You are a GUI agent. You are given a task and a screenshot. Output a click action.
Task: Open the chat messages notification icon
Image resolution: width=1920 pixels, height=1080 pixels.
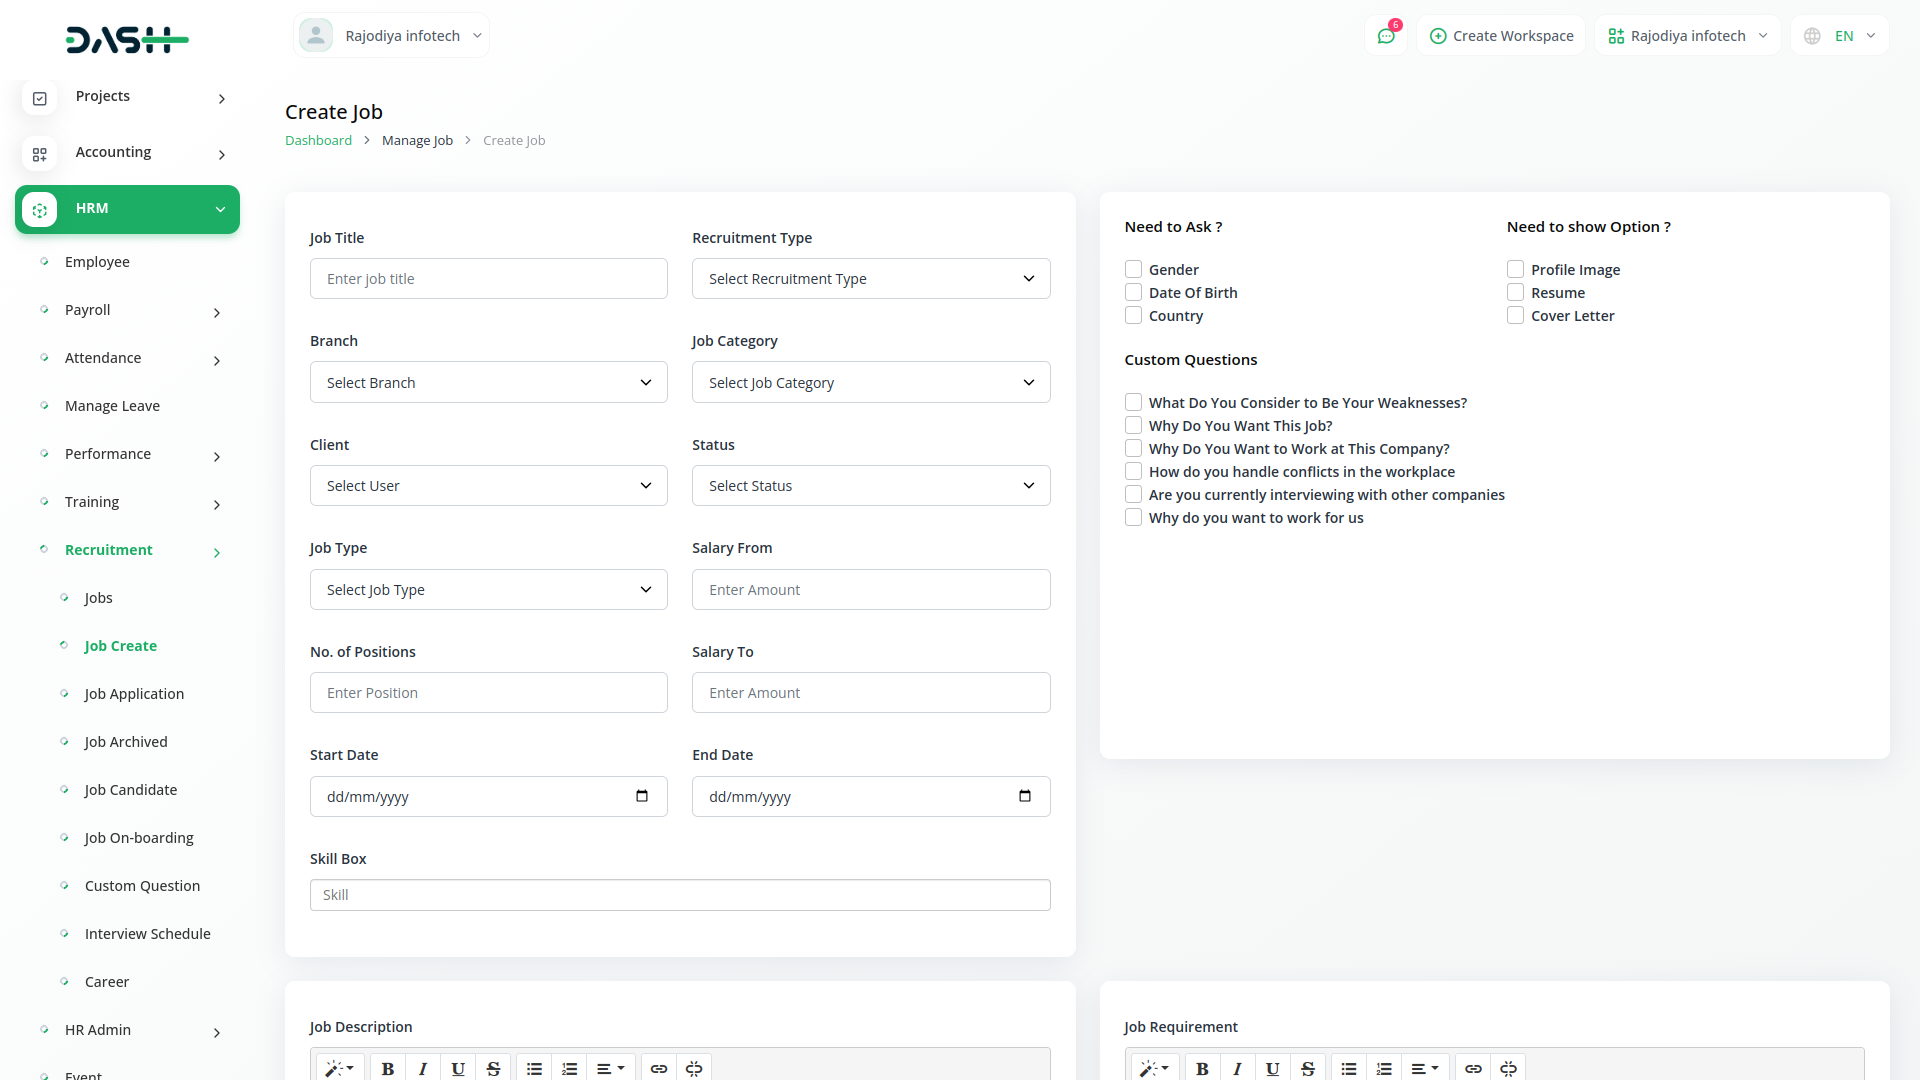click(1386, 36)
